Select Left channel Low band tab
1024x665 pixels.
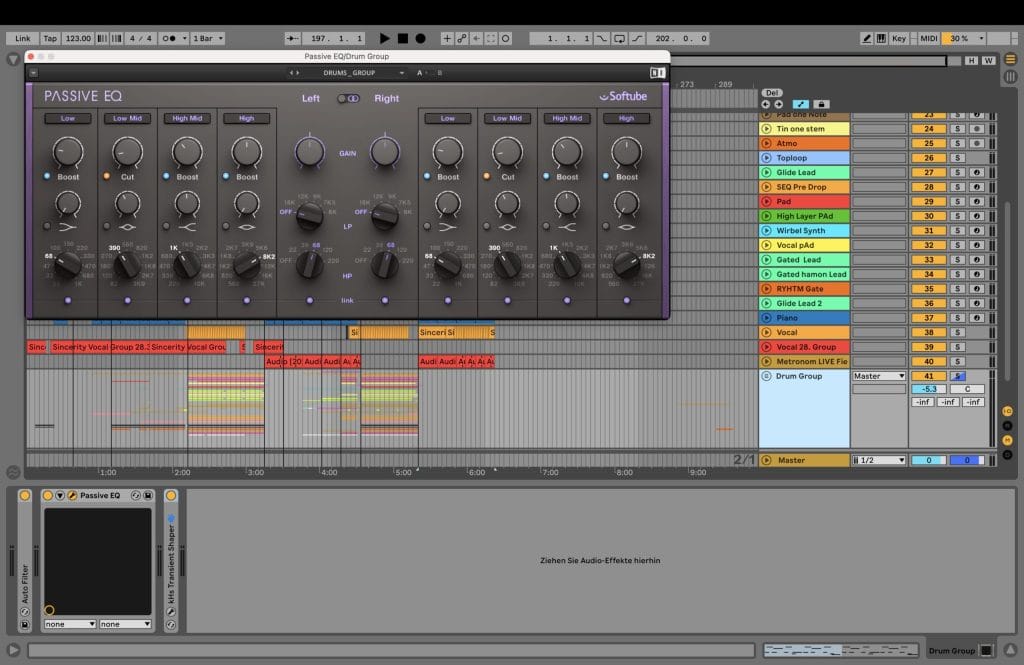pyautogui.click(x=68, y=118)
